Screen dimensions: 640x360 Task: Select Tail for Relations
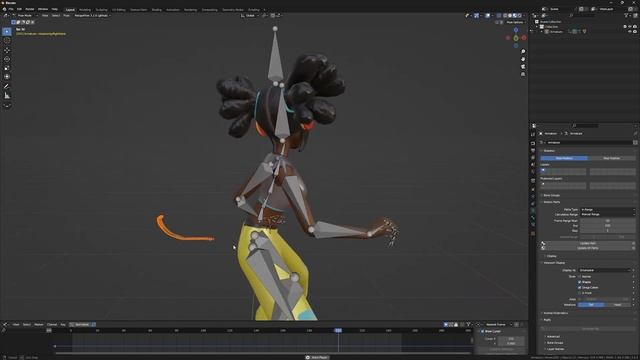pos(591,305)
